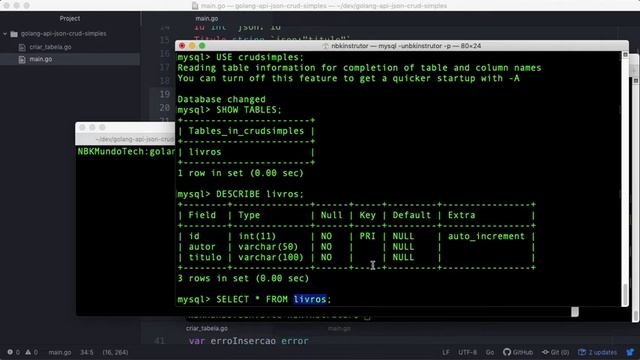Click highlighted word livros in SELECT command

point(310,299)
